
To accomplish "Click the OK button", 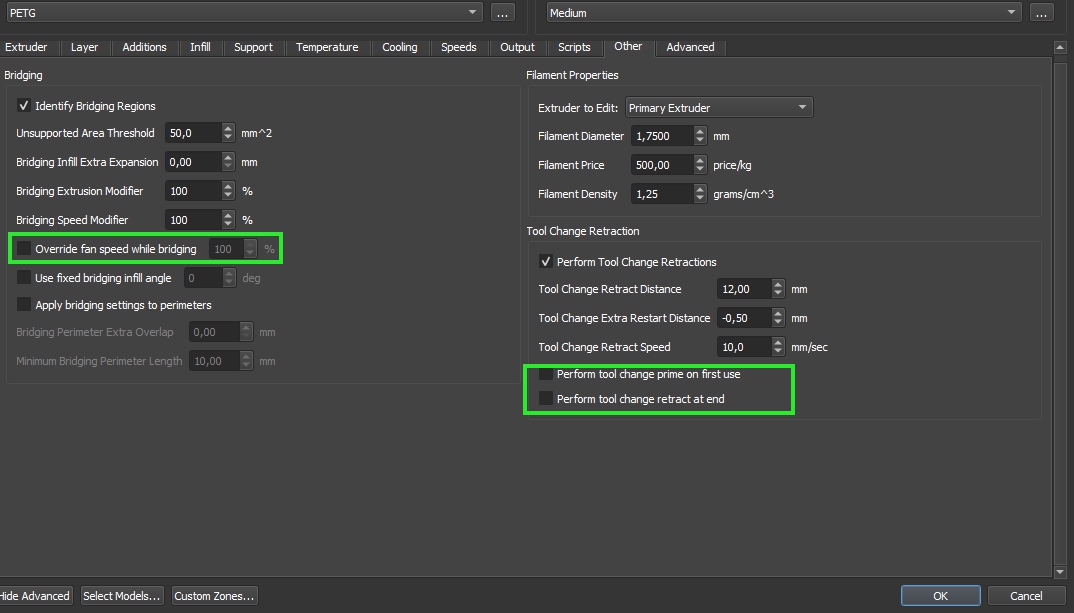I will [x=940, y=596].
